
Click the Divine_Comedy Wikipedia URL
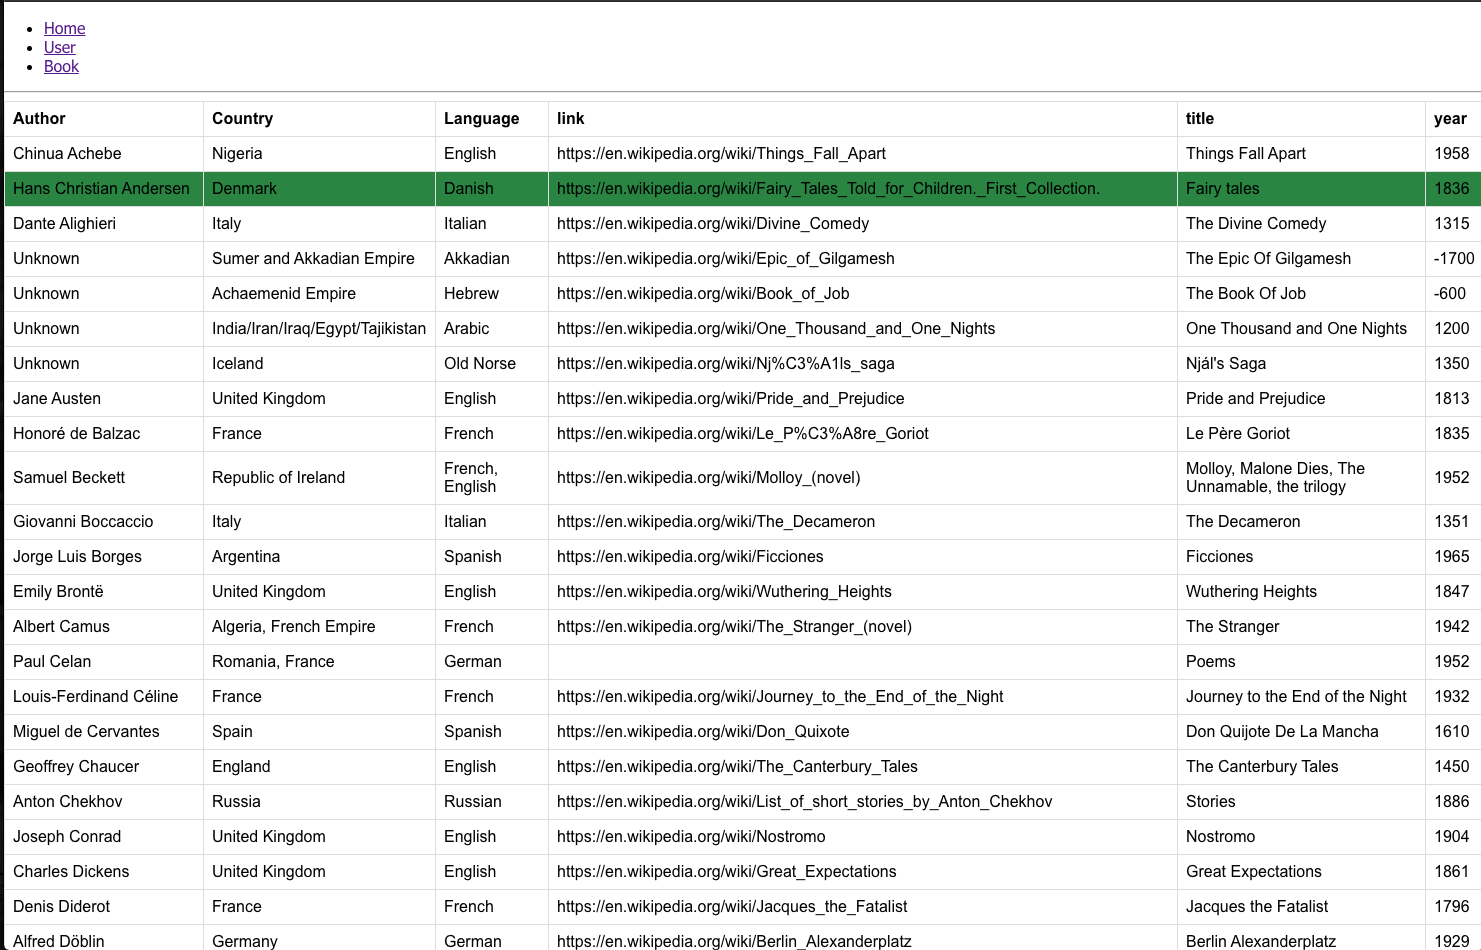713,224
